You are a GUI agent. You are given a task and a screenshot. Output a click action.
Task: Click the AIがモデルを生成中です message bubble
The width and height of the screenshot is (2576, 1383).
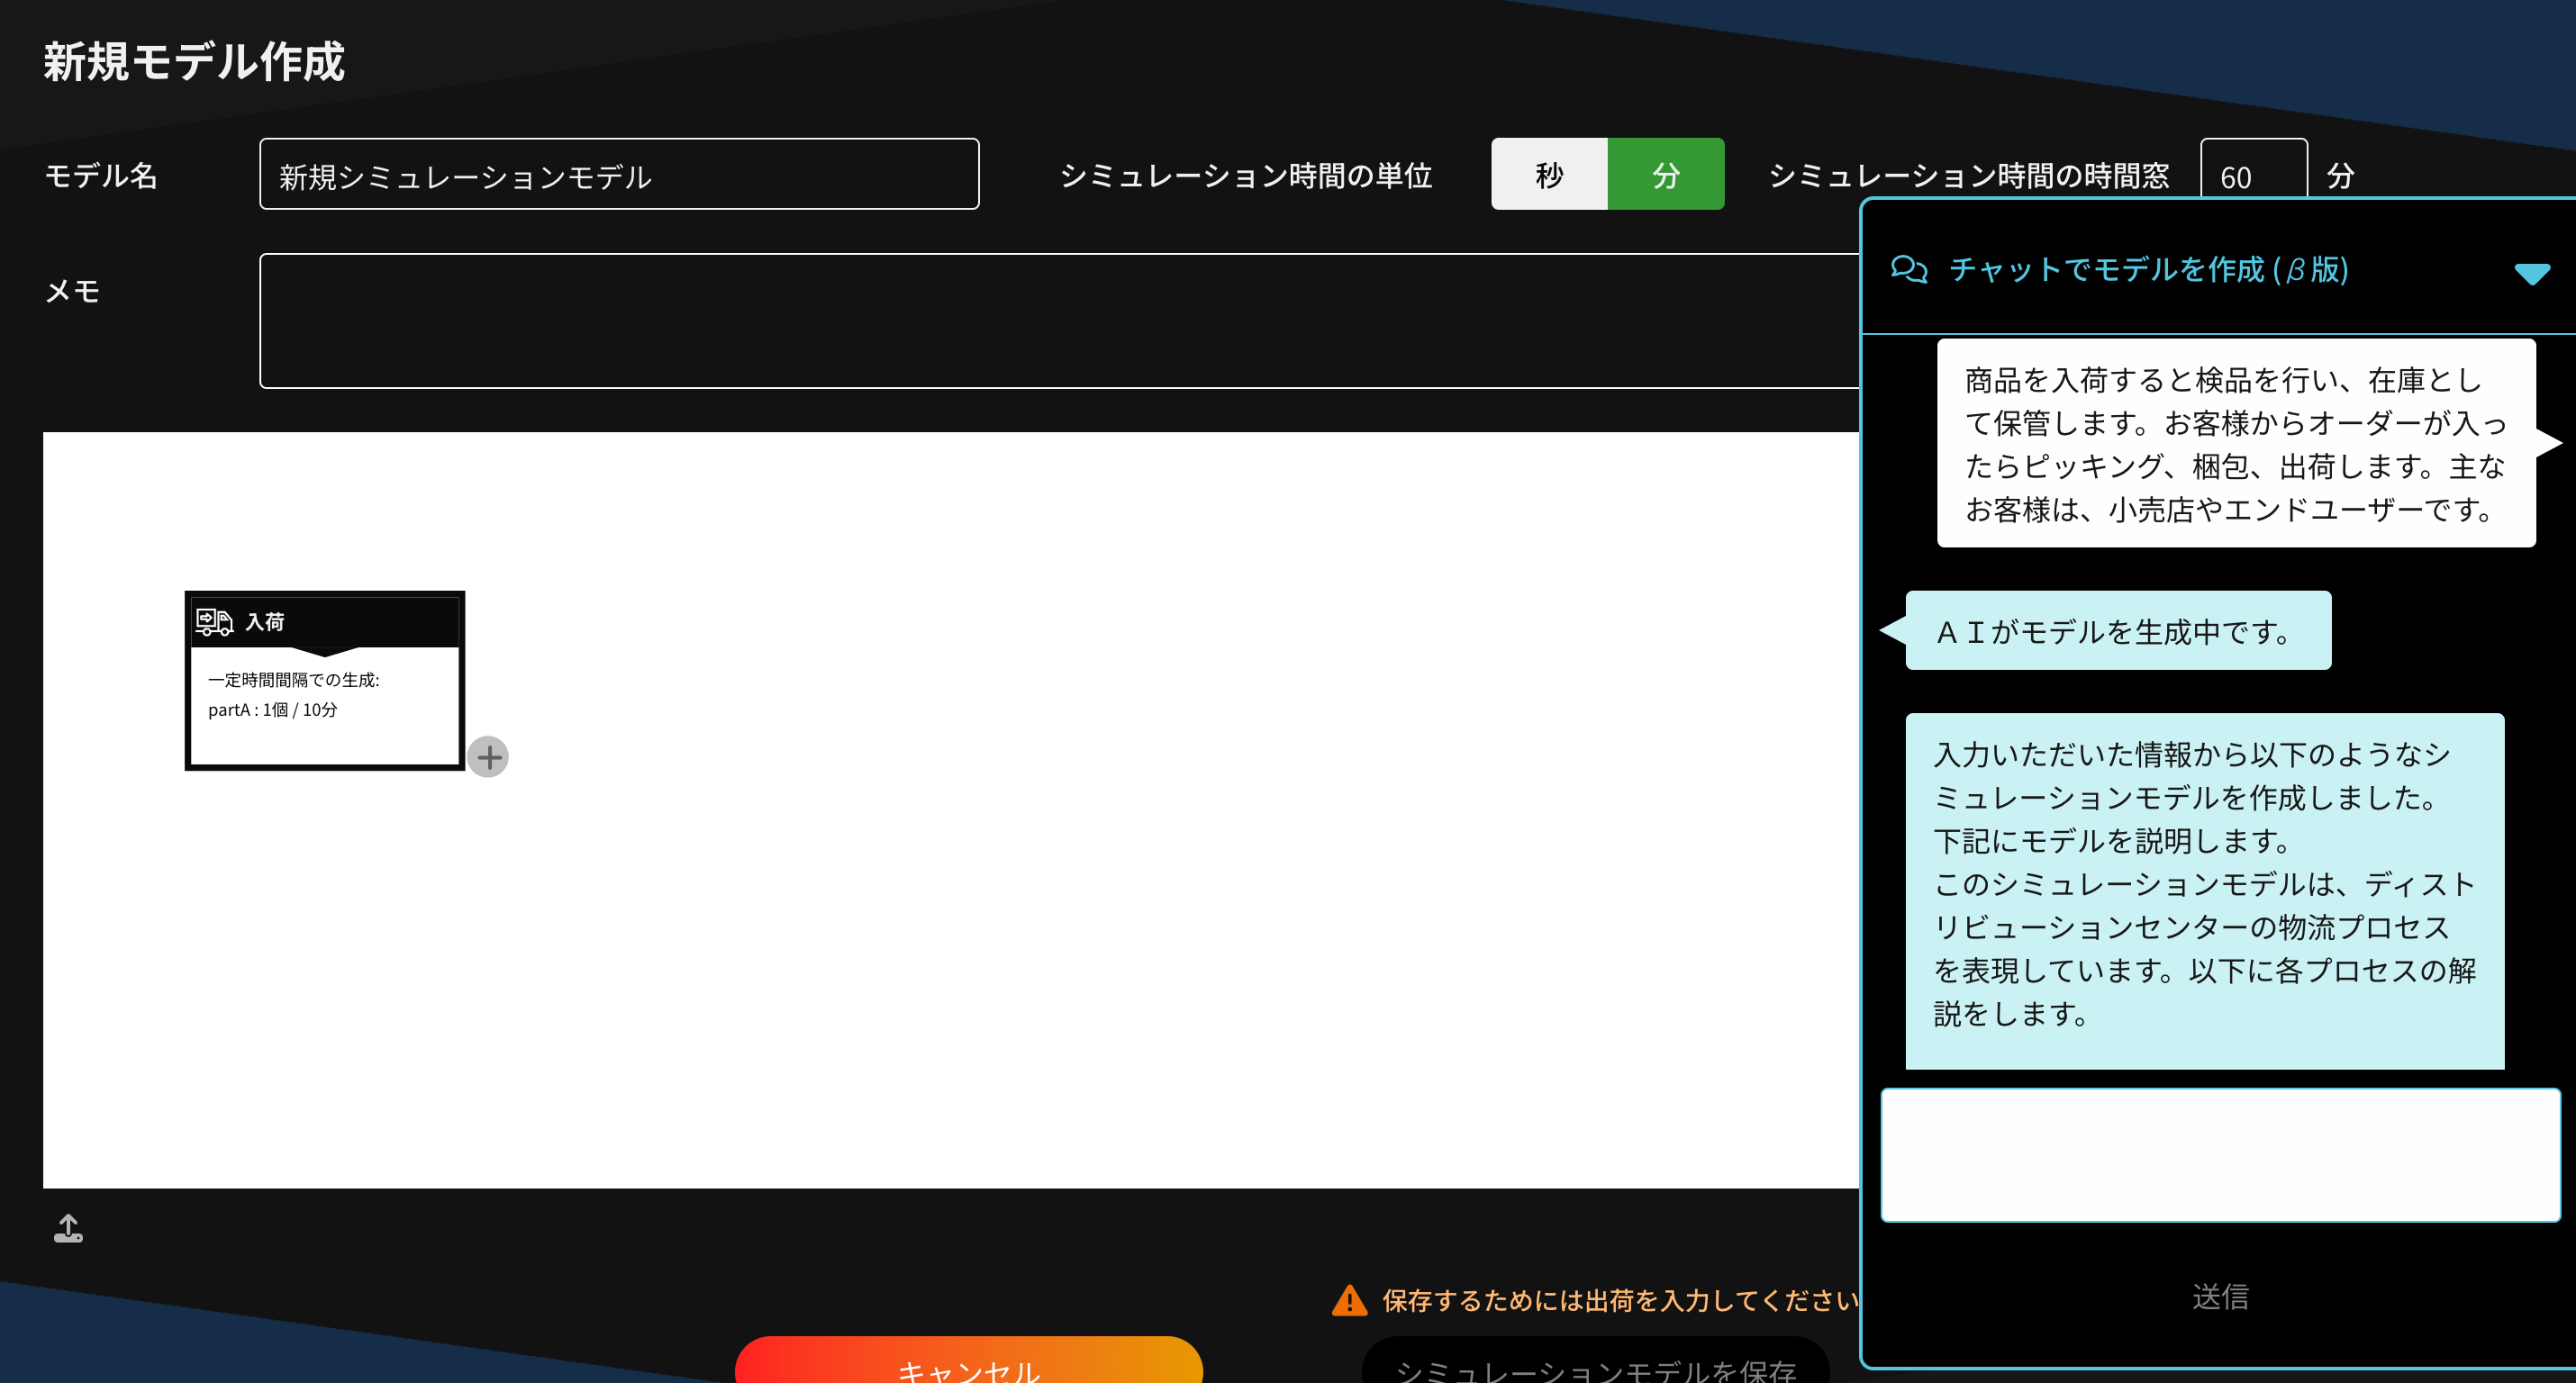coord(2117,631)
